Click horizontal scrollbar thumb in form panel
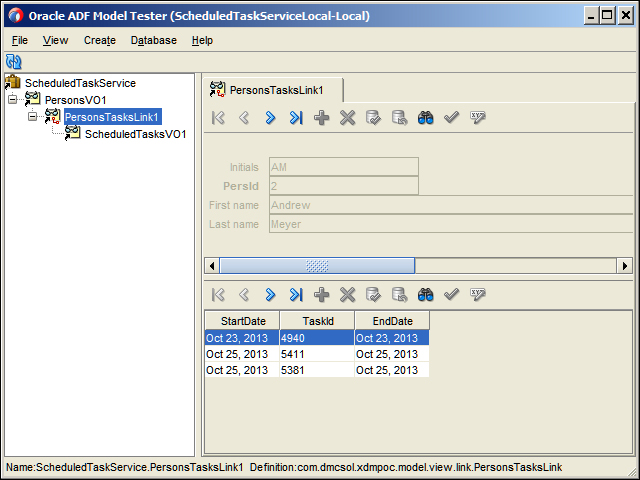The image size is (640, 480). click(x=317, y=266)
